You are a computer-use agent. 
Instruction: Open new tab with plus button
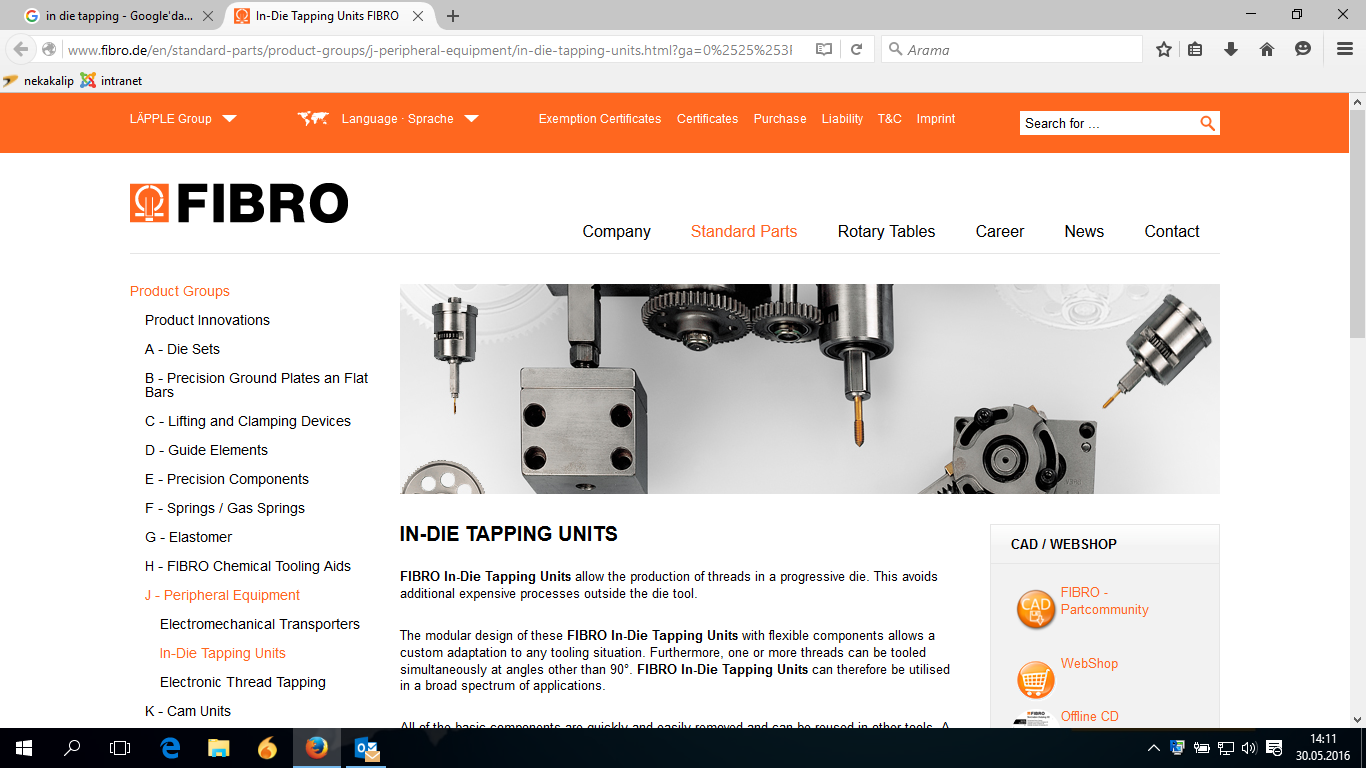pos(453,16)
